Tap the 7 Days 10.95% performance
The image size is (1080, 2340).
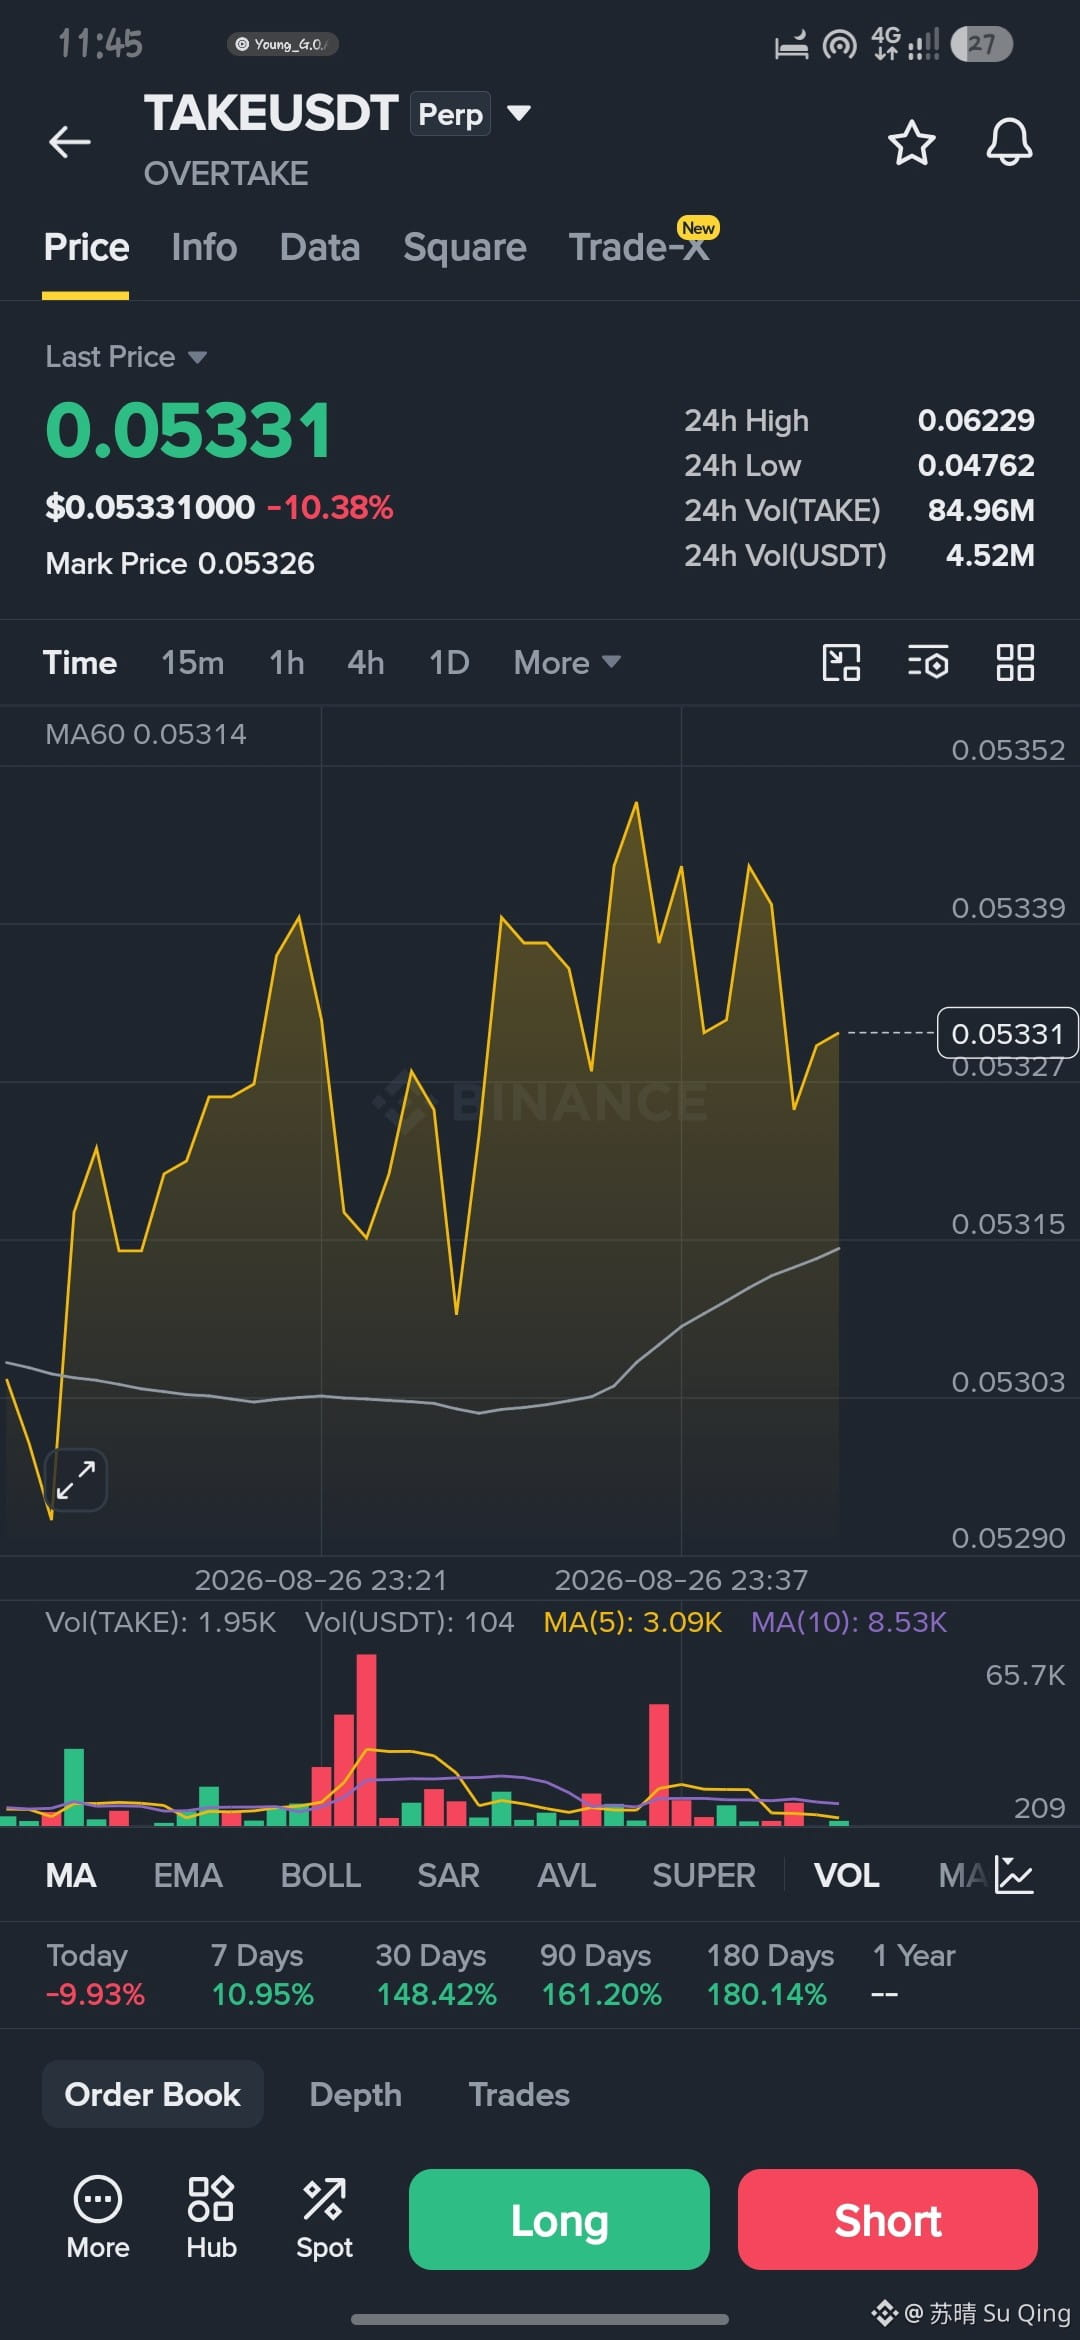click(262, 1975)
